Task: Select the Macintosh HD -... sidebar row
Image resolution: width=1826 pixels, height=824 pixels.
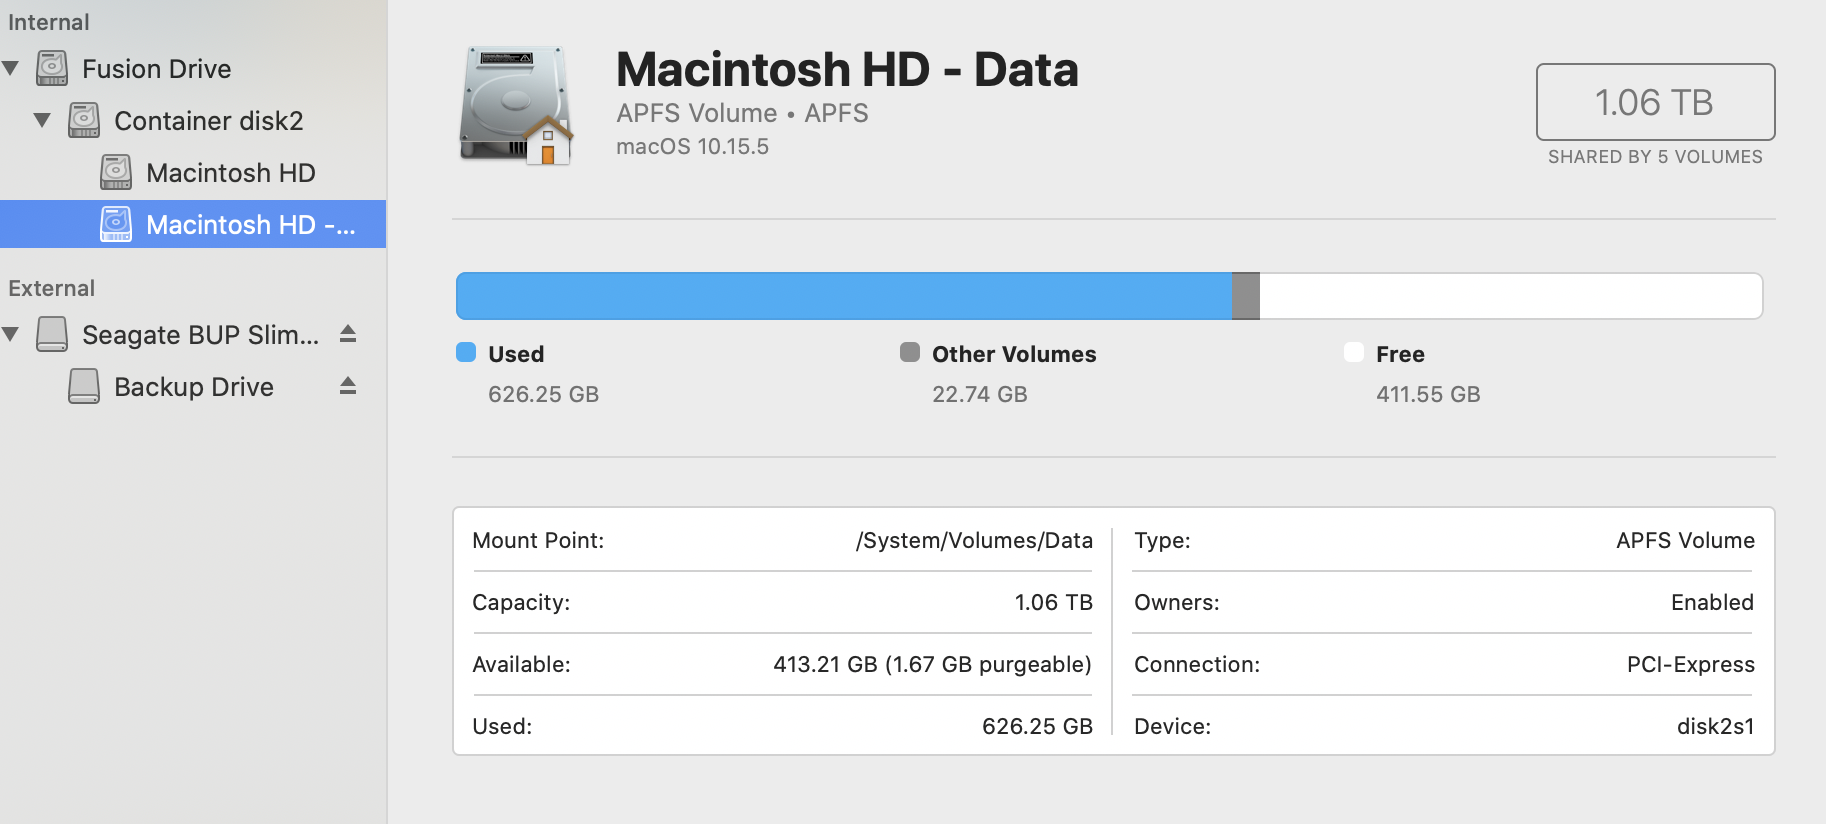Action: point(193,224)
